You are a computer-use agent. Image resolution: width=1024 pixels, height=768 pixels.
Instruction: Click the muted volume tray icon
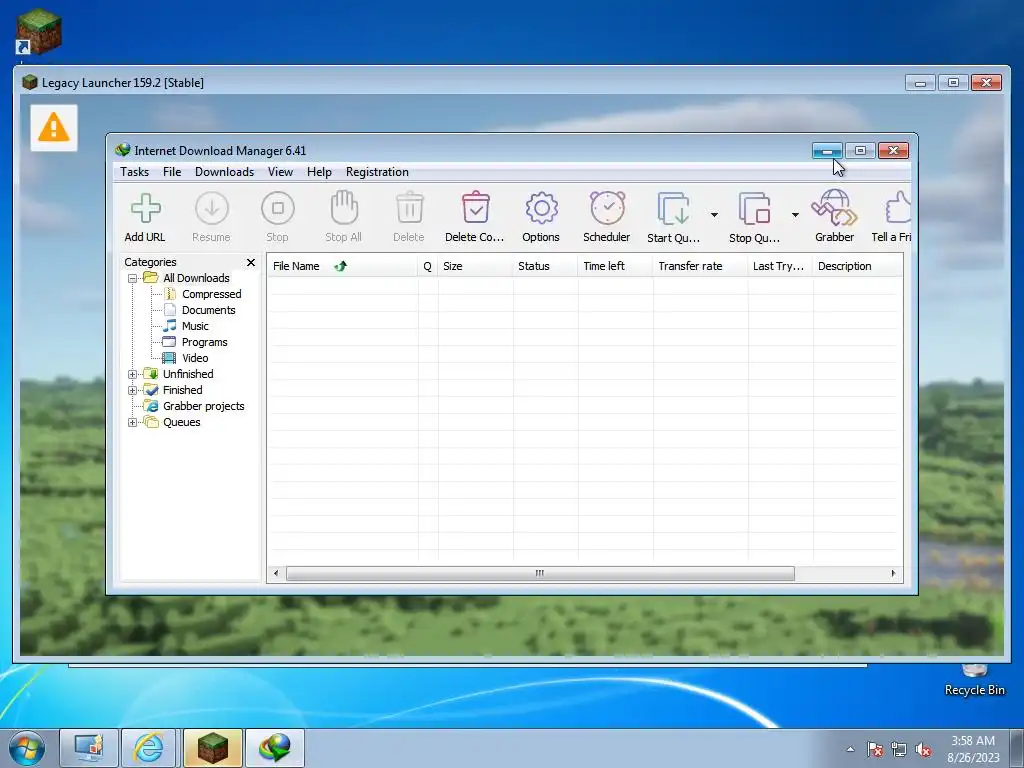click(923, 750)
